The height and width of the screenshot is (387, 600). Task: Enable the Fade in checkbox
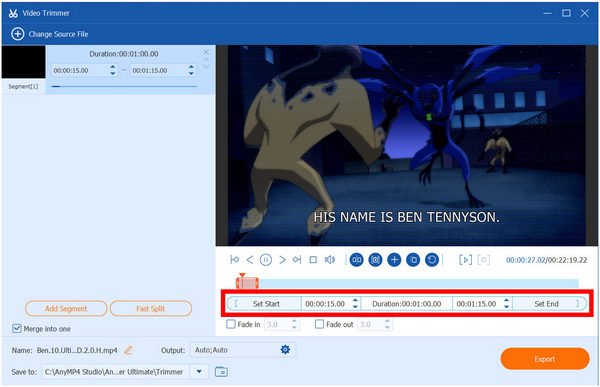coord(231,324)
